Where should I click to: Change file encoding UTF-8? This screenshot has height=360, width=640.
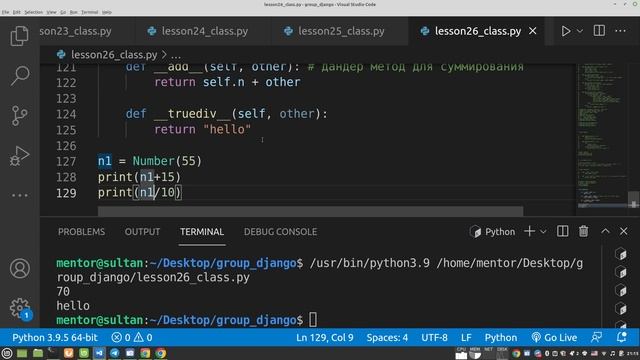[434, 338]
